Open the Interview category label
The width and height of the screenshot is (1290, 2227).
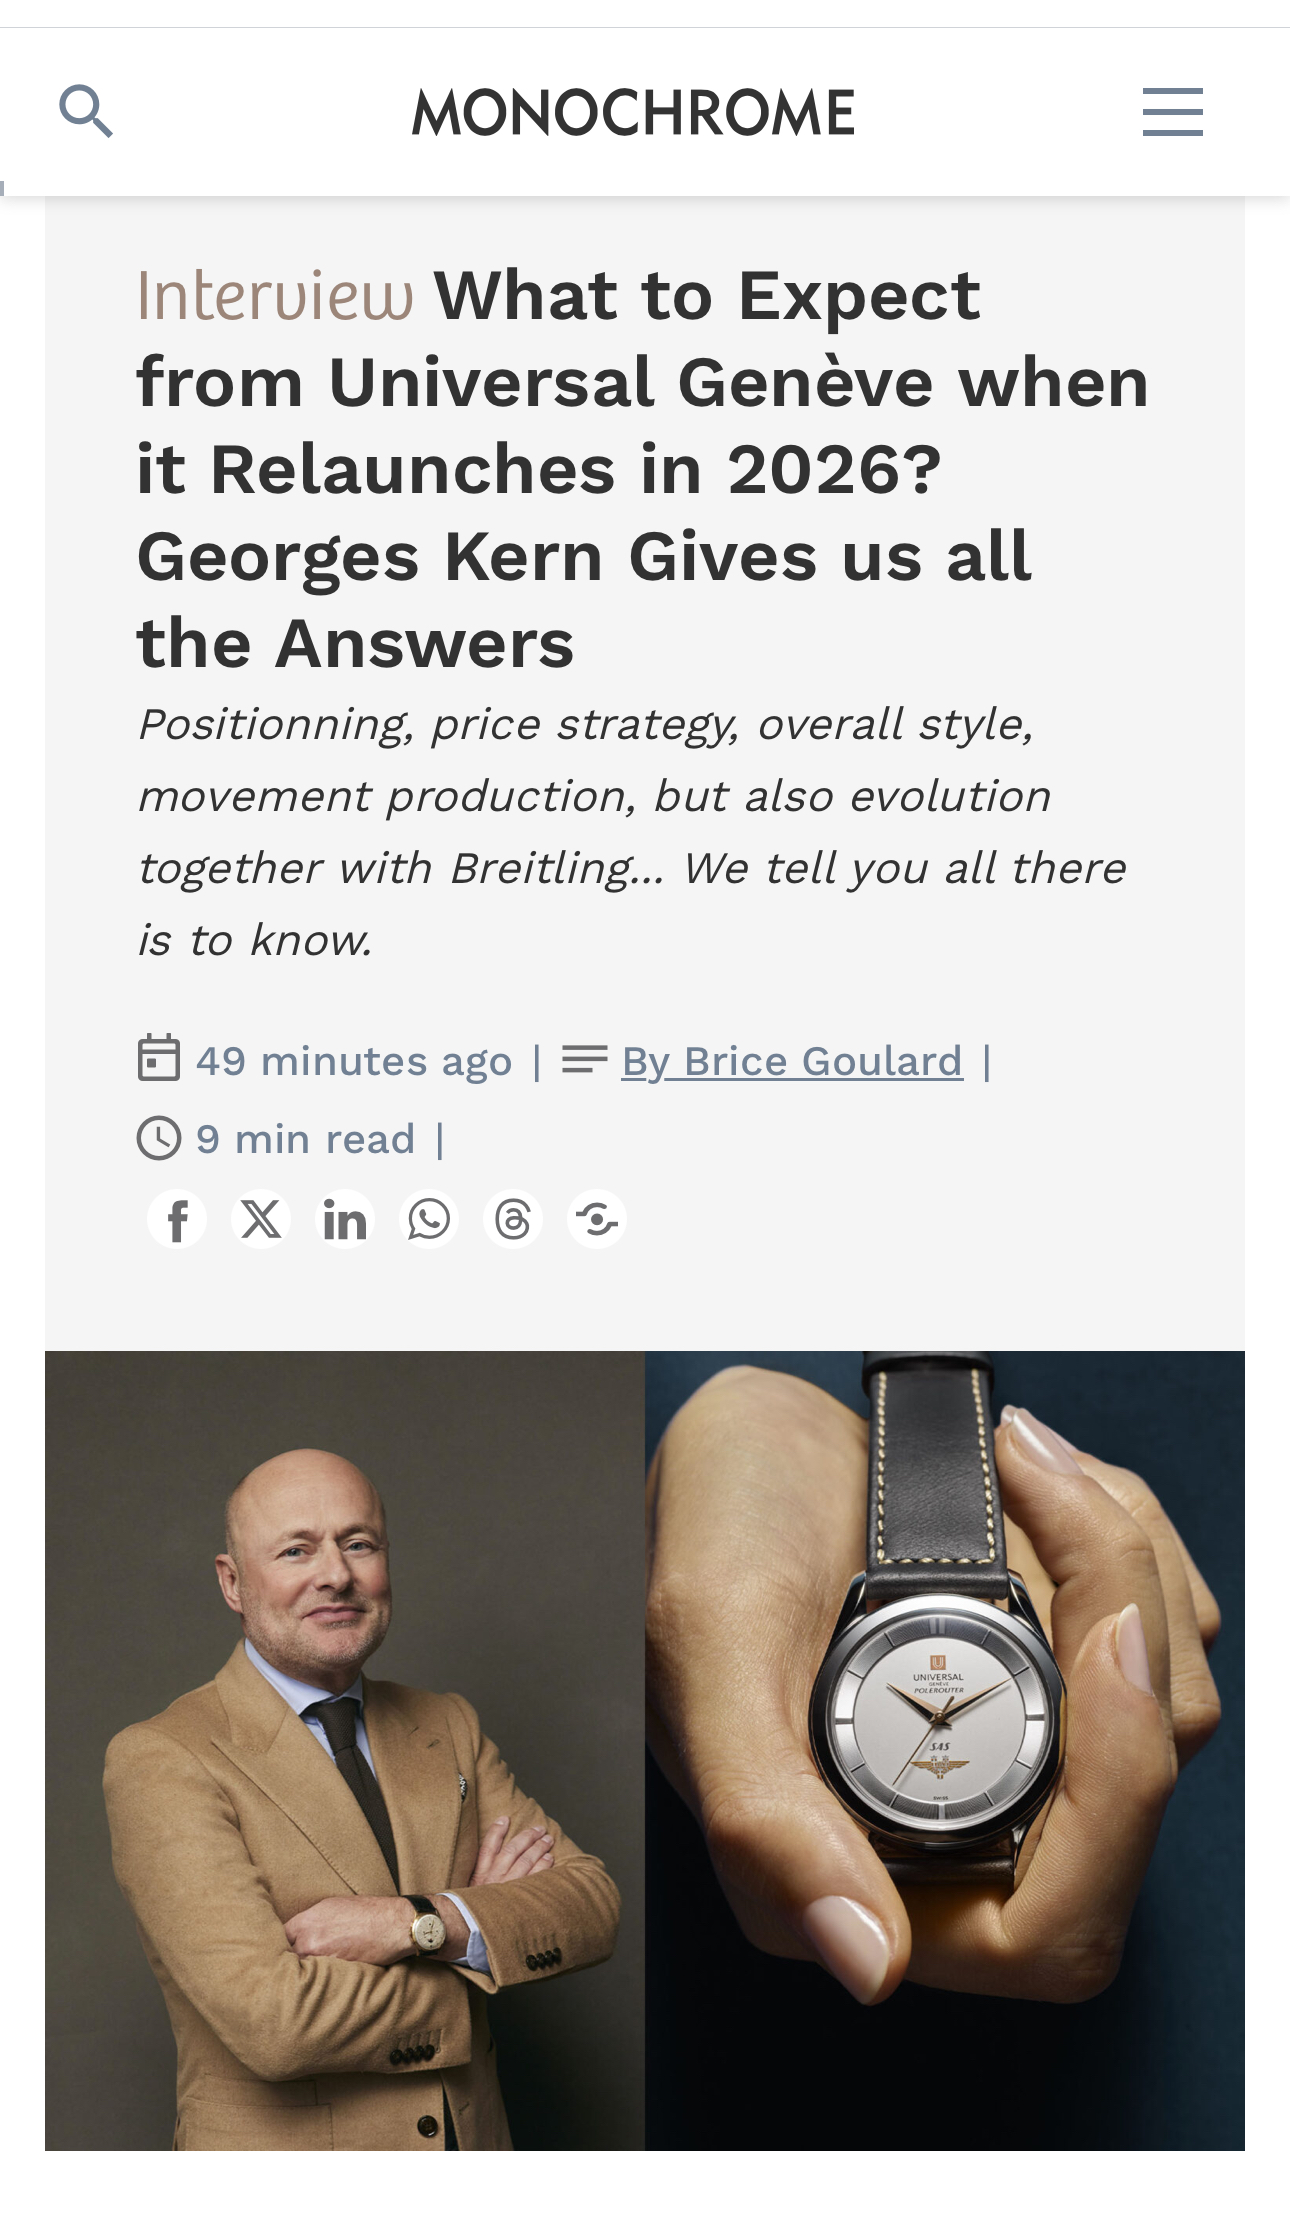click(x=275, y=296)
